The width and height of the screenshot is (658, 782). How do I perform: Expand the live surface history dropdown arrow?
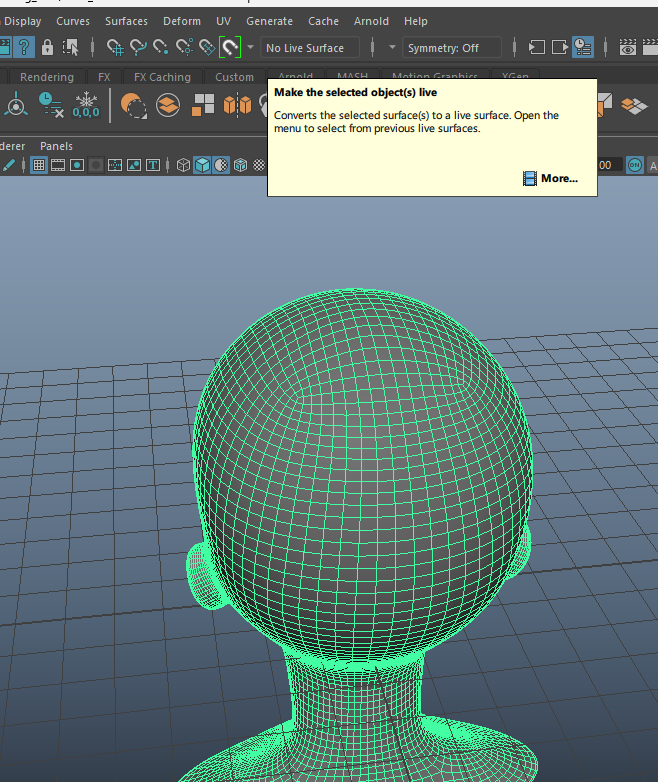(250, 47)
